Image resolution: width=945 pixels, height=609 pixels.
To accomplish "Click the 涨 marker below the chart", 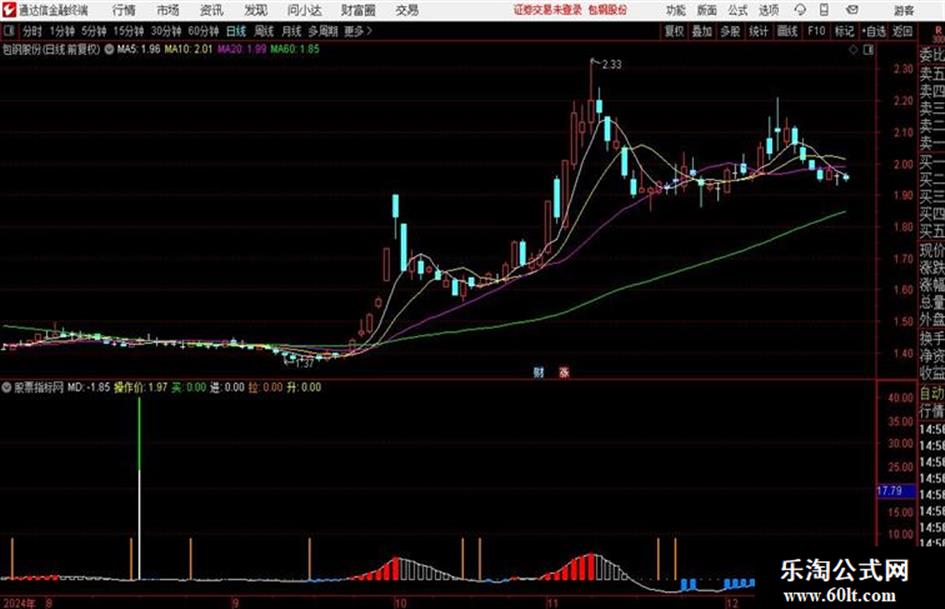I will click(564, 372).
